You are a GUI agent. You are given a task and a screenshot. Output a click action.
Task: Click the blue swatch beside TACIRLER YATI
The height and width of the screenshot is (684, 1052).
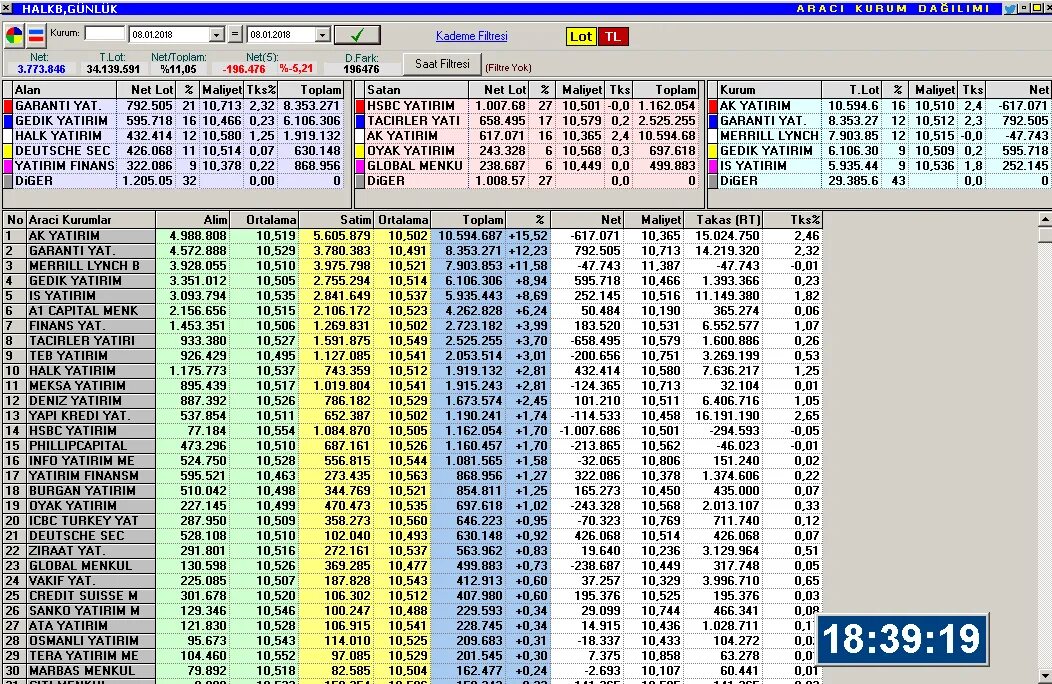[x=360, y=121]
